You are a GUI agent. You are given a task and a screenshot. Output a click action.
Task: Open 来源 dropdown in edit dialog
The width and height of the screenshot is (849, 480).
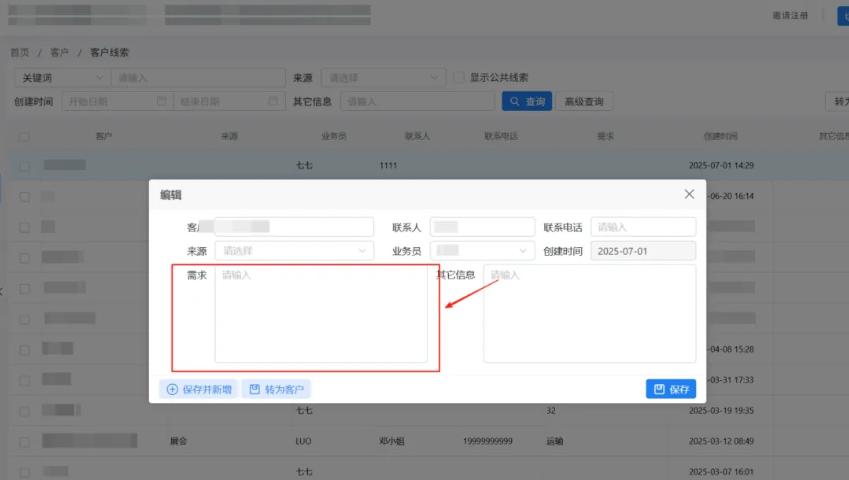(x=294, y=251)
